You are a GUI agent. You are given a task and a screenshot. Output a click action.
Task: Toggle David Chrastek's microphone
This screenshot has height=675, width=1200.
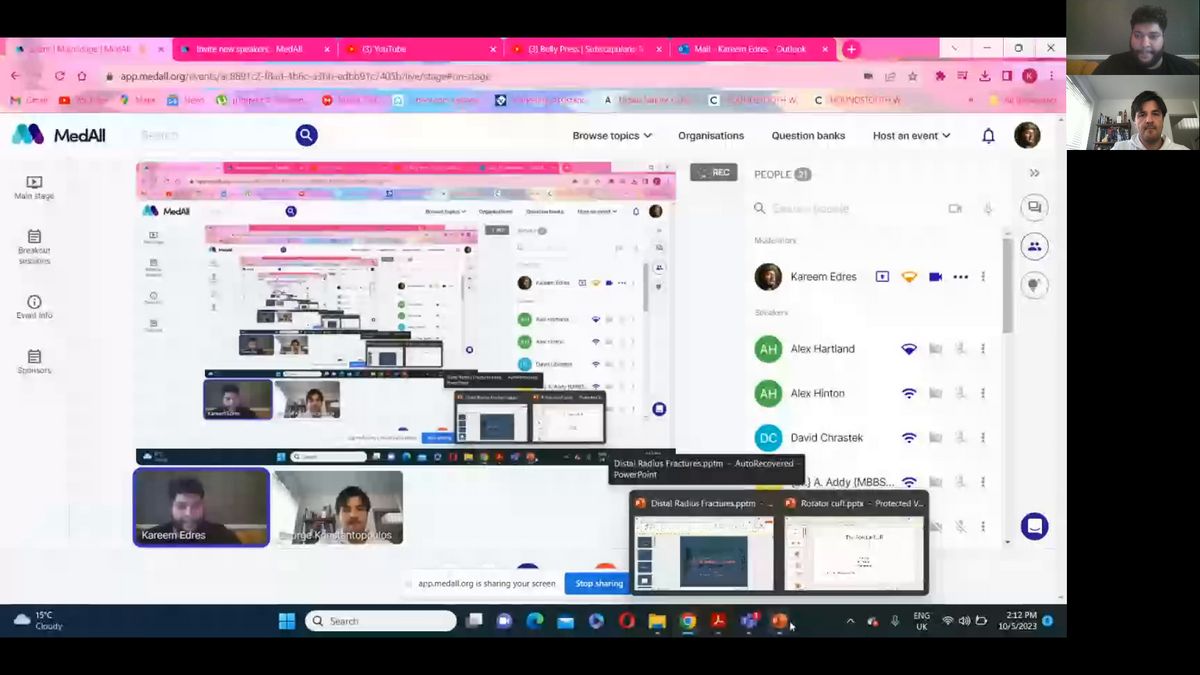960,438
